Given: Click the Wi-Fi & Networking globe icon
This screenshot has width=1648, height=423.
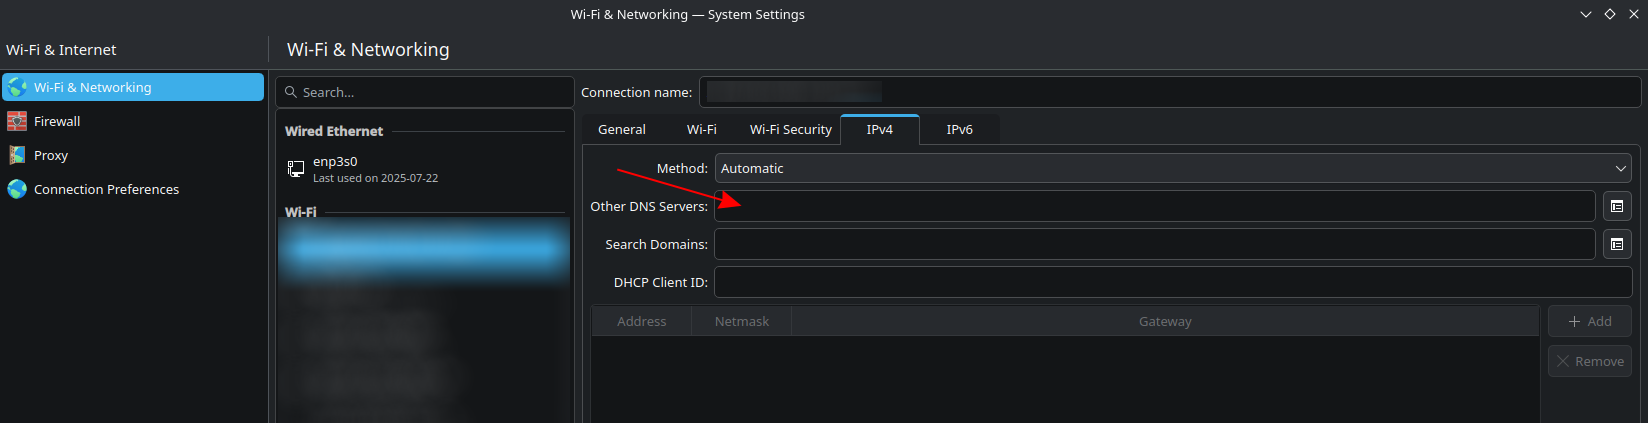Looking at the screenshot, I should click(x=17, y=87).
